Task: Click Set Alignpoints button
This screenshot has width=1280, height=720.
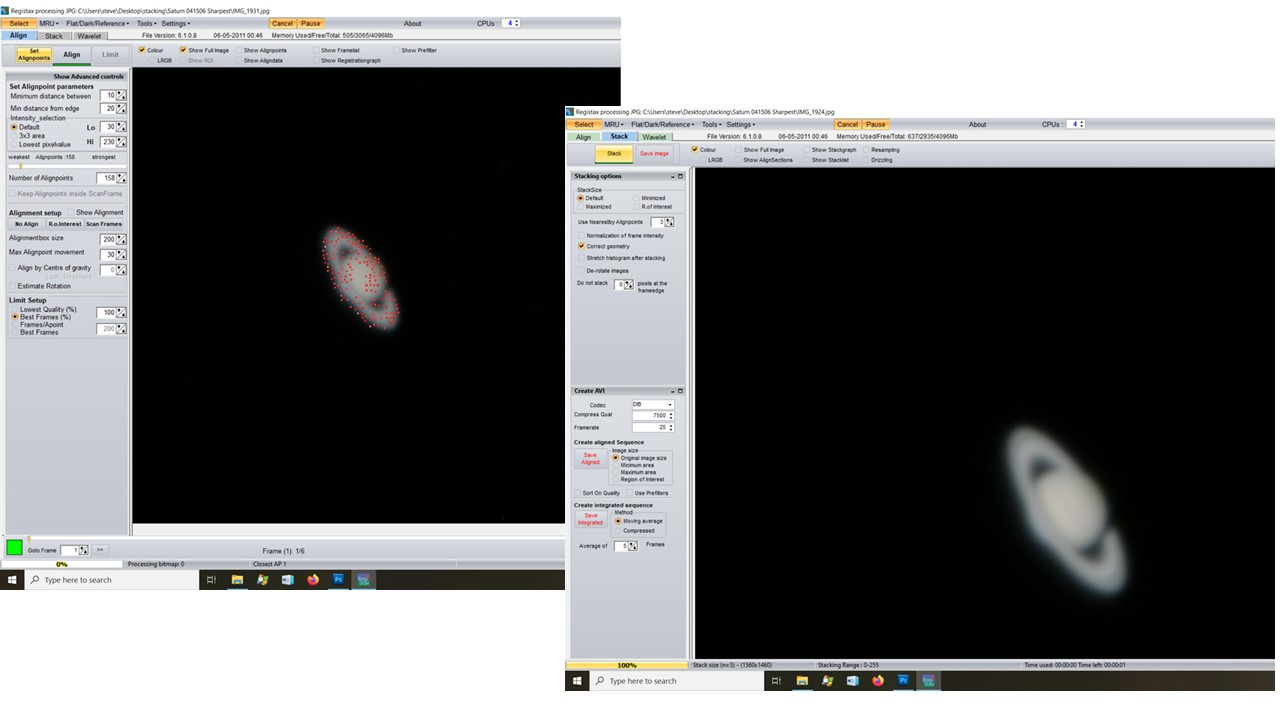Action: pos(34,55)
